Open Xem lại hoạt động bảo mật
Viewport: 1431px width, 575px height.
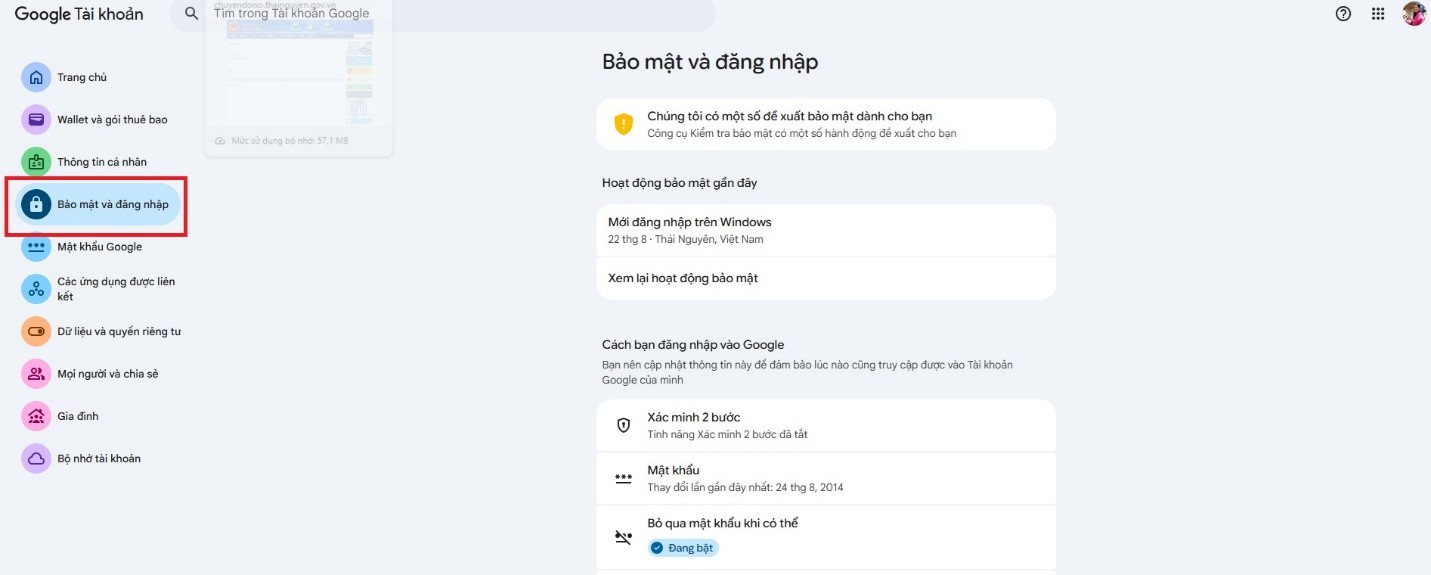point(826,278)
